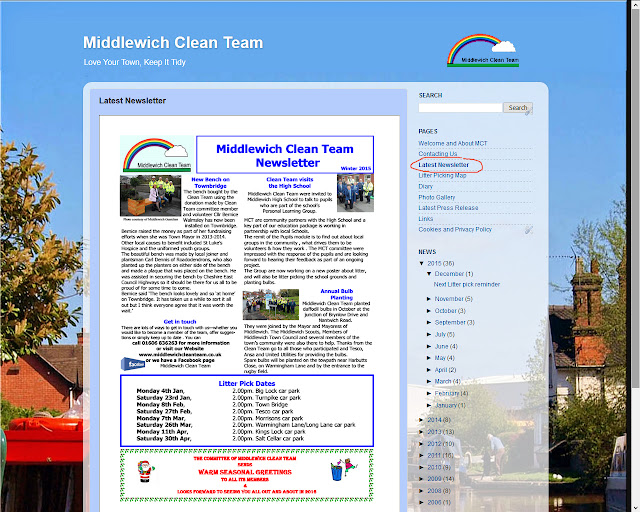Click the Facebook icon in the newsletter
The image size is (640, 512).
coord(133,363)
